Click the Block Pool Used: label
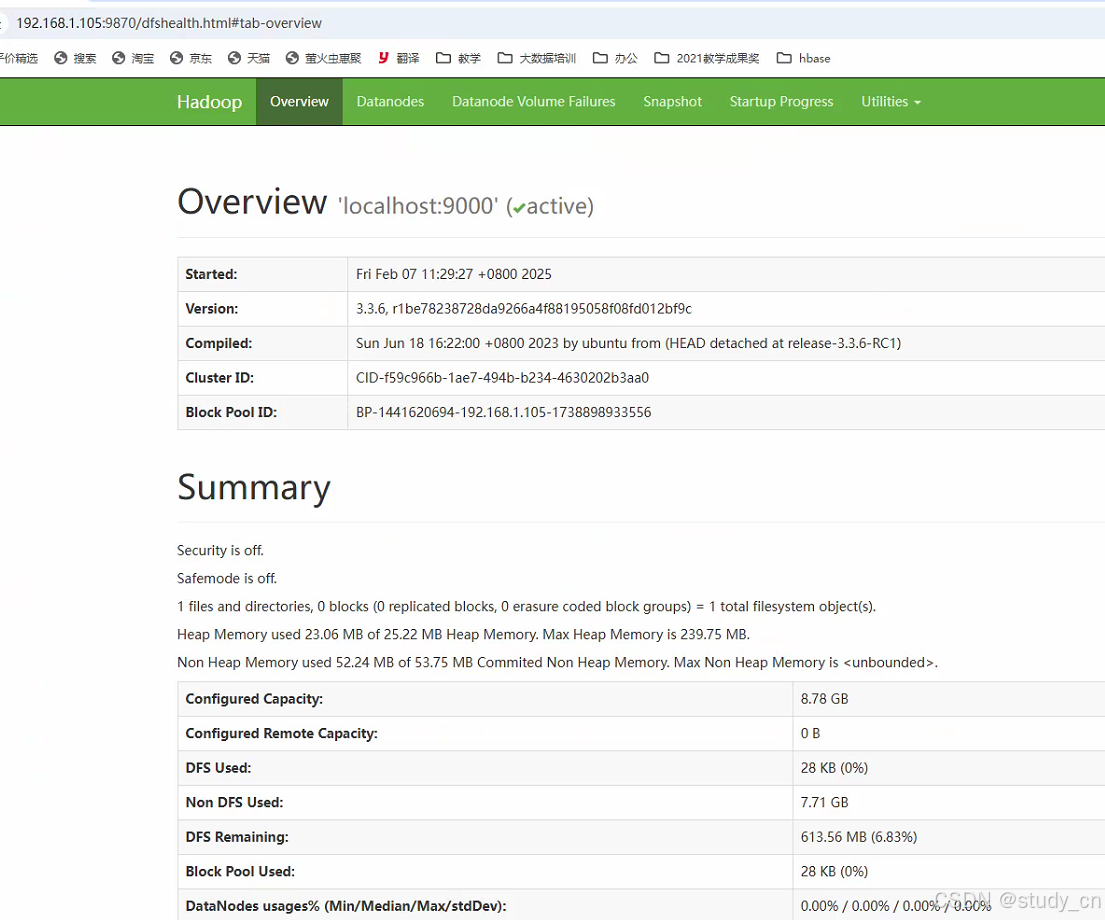 click(x=240, y=871)
